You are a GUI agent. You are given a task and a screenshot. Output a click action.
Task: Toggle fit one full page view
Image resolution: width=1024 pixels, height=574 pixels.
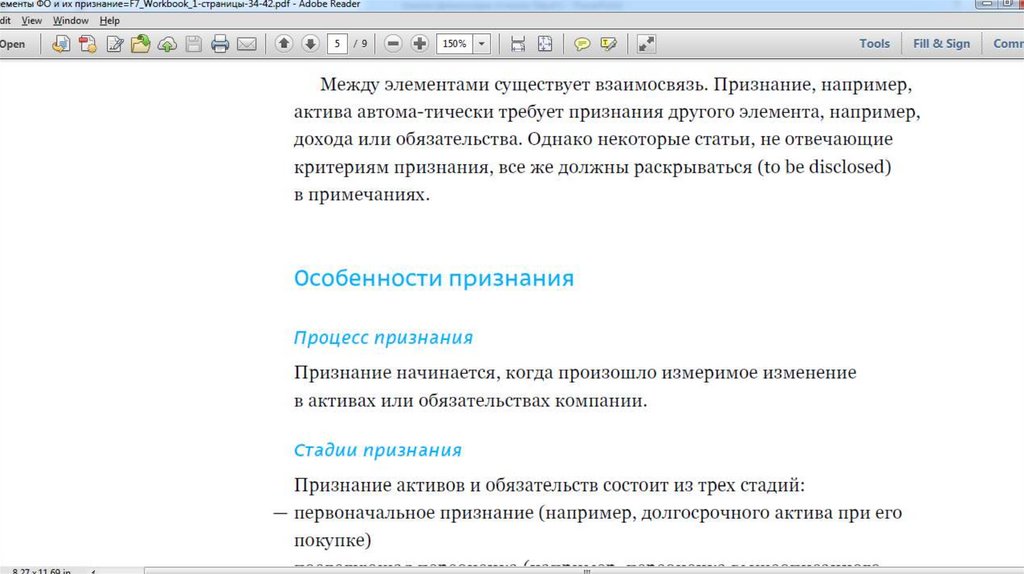click(x=545, y=44)
